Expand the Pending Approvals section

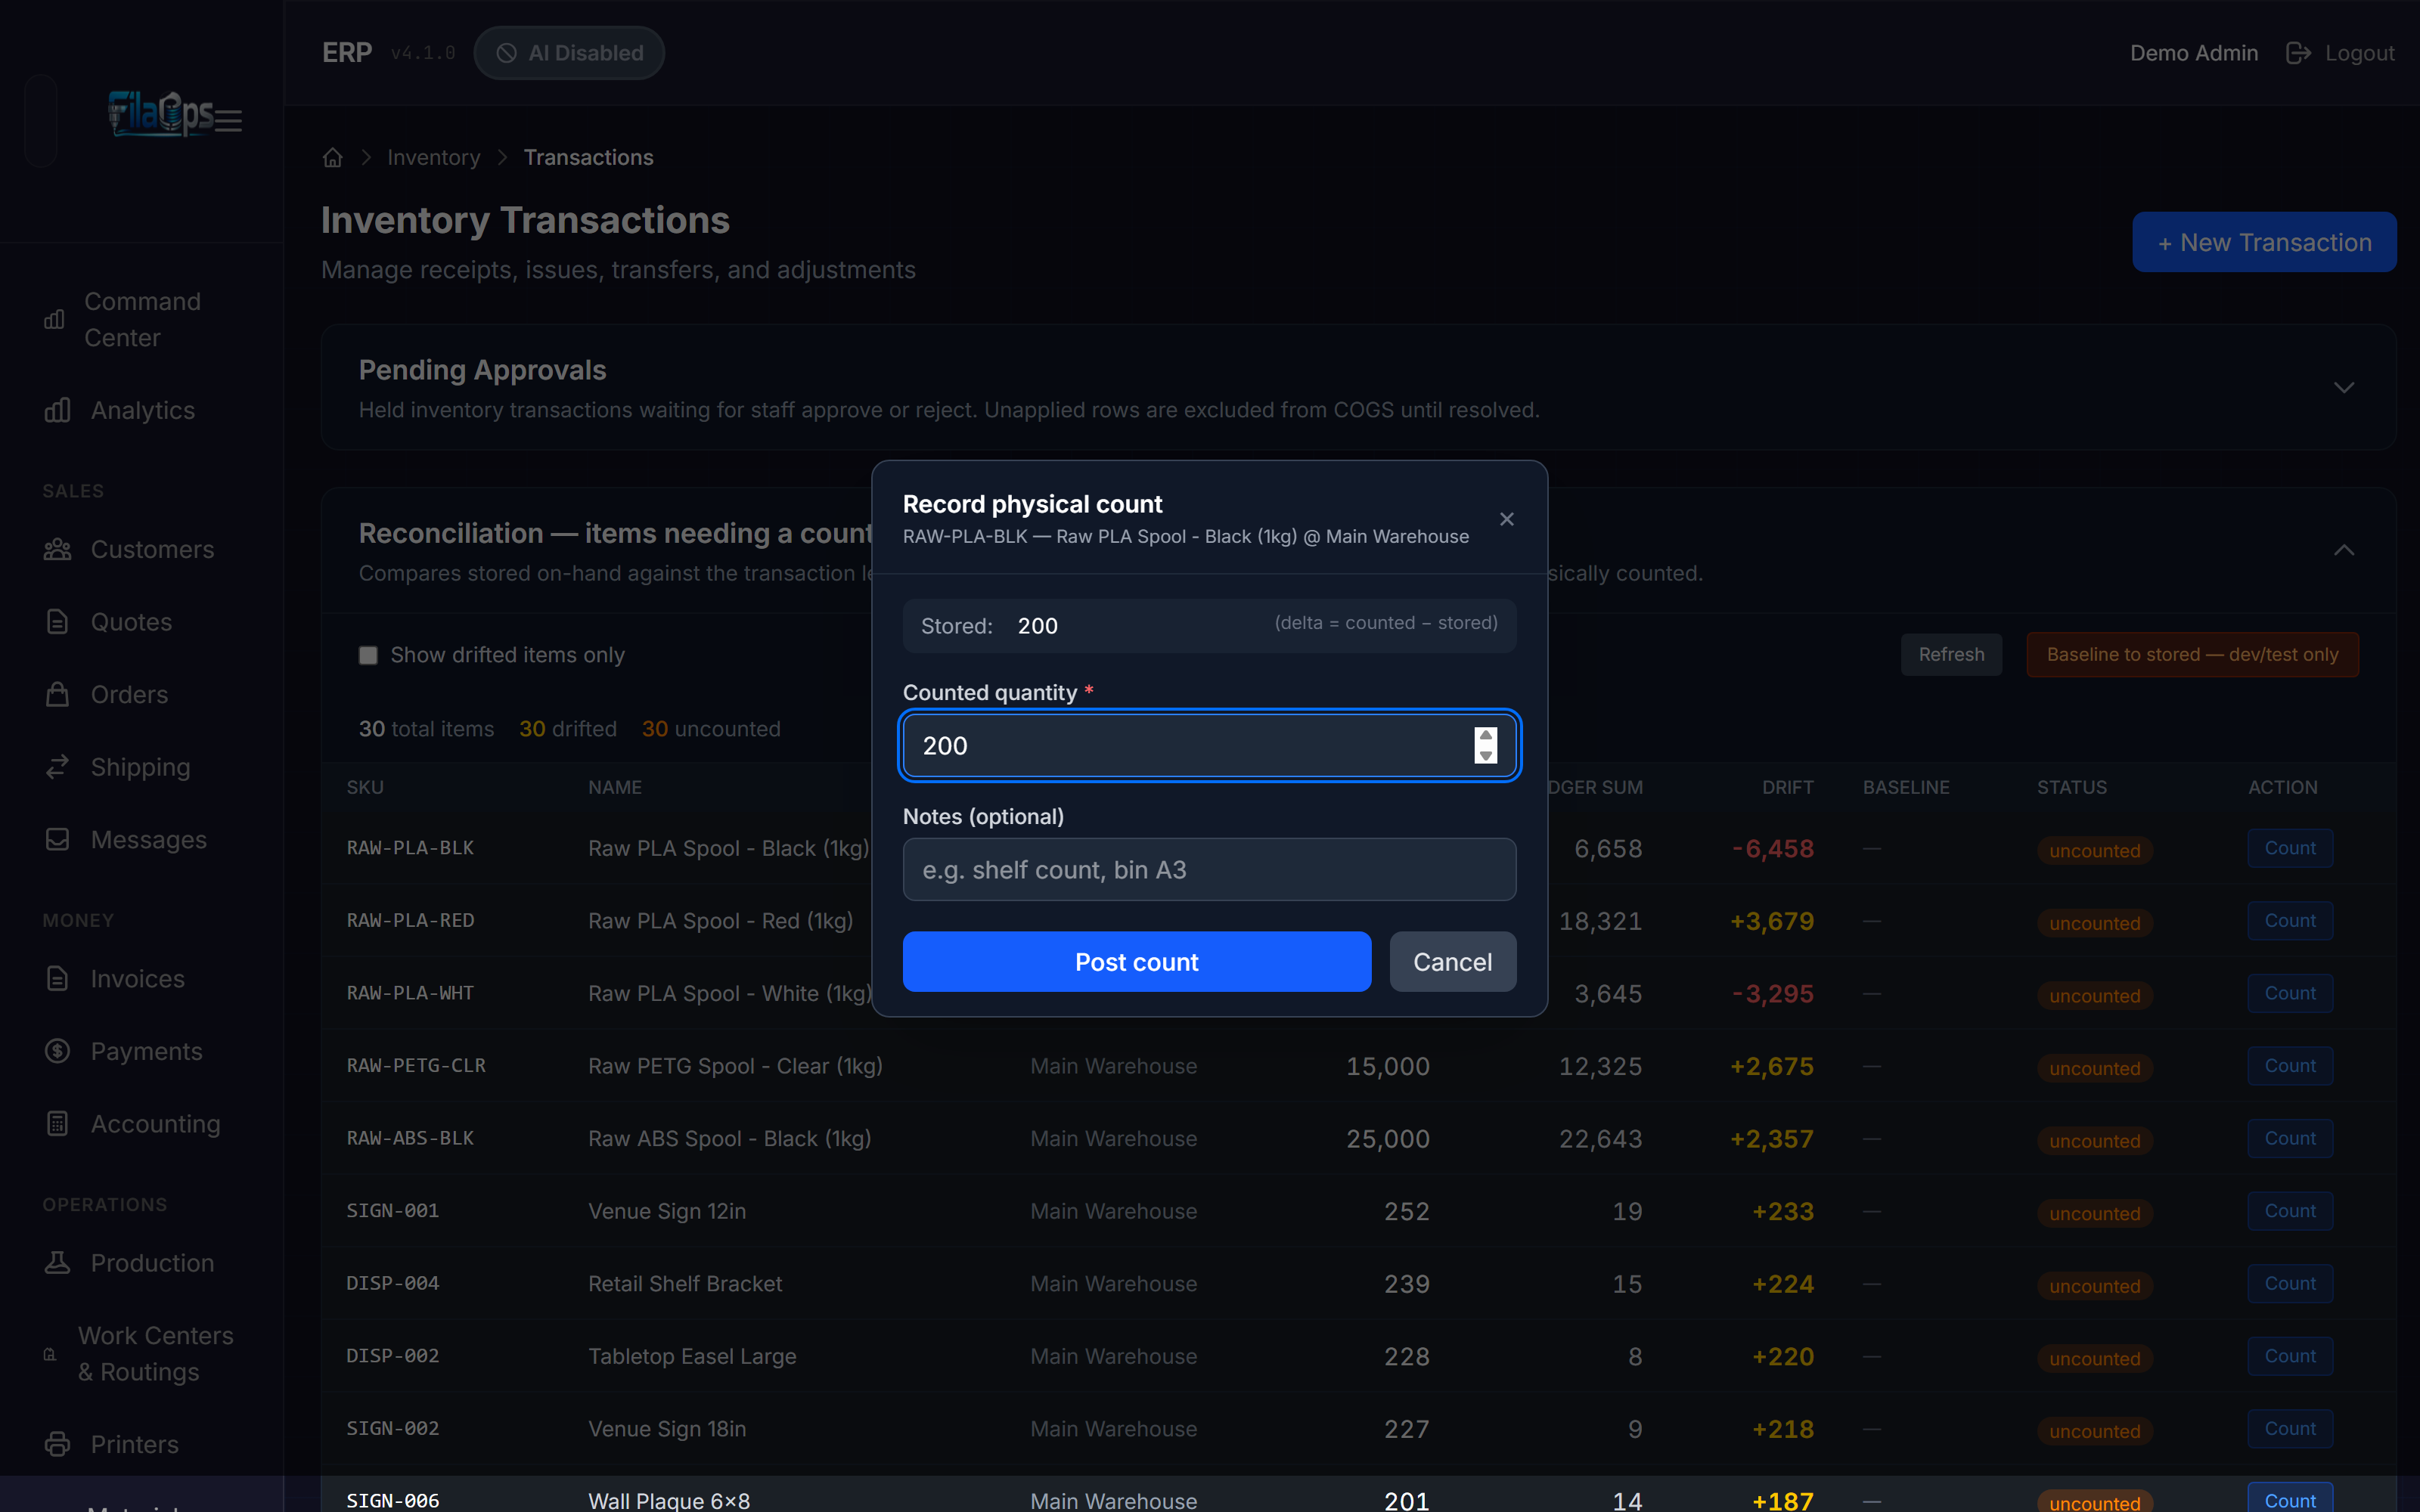coord(2344,387)
